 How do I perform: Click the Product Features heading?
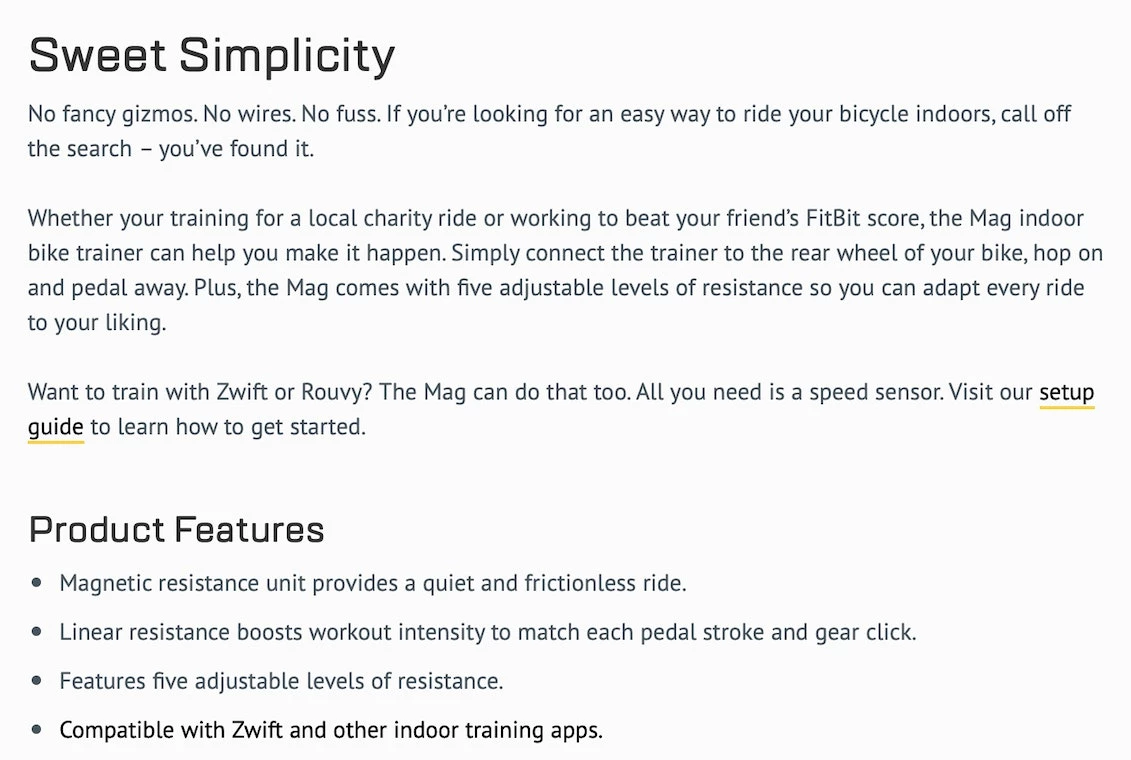[177, 529]
